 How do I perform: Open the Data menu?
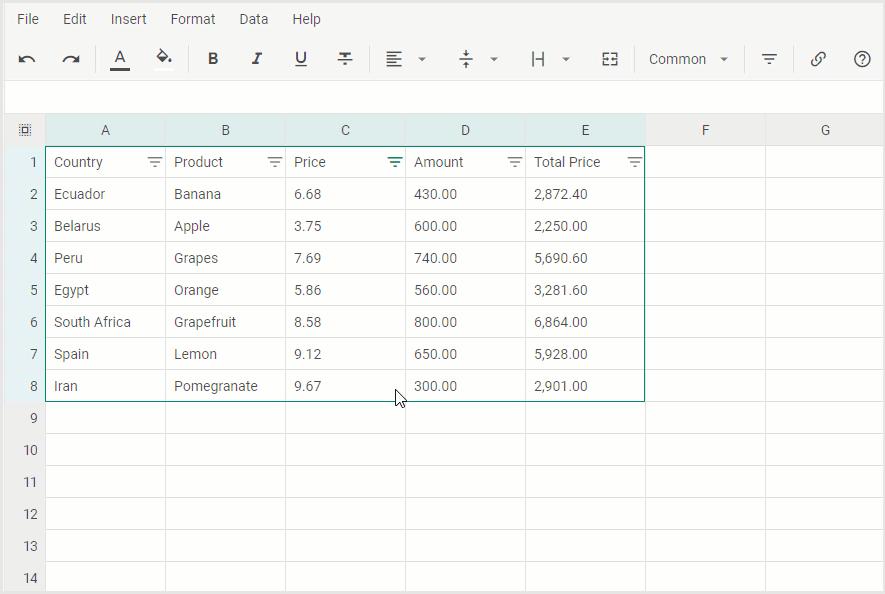pyautogui.click(x=253, y=19)
